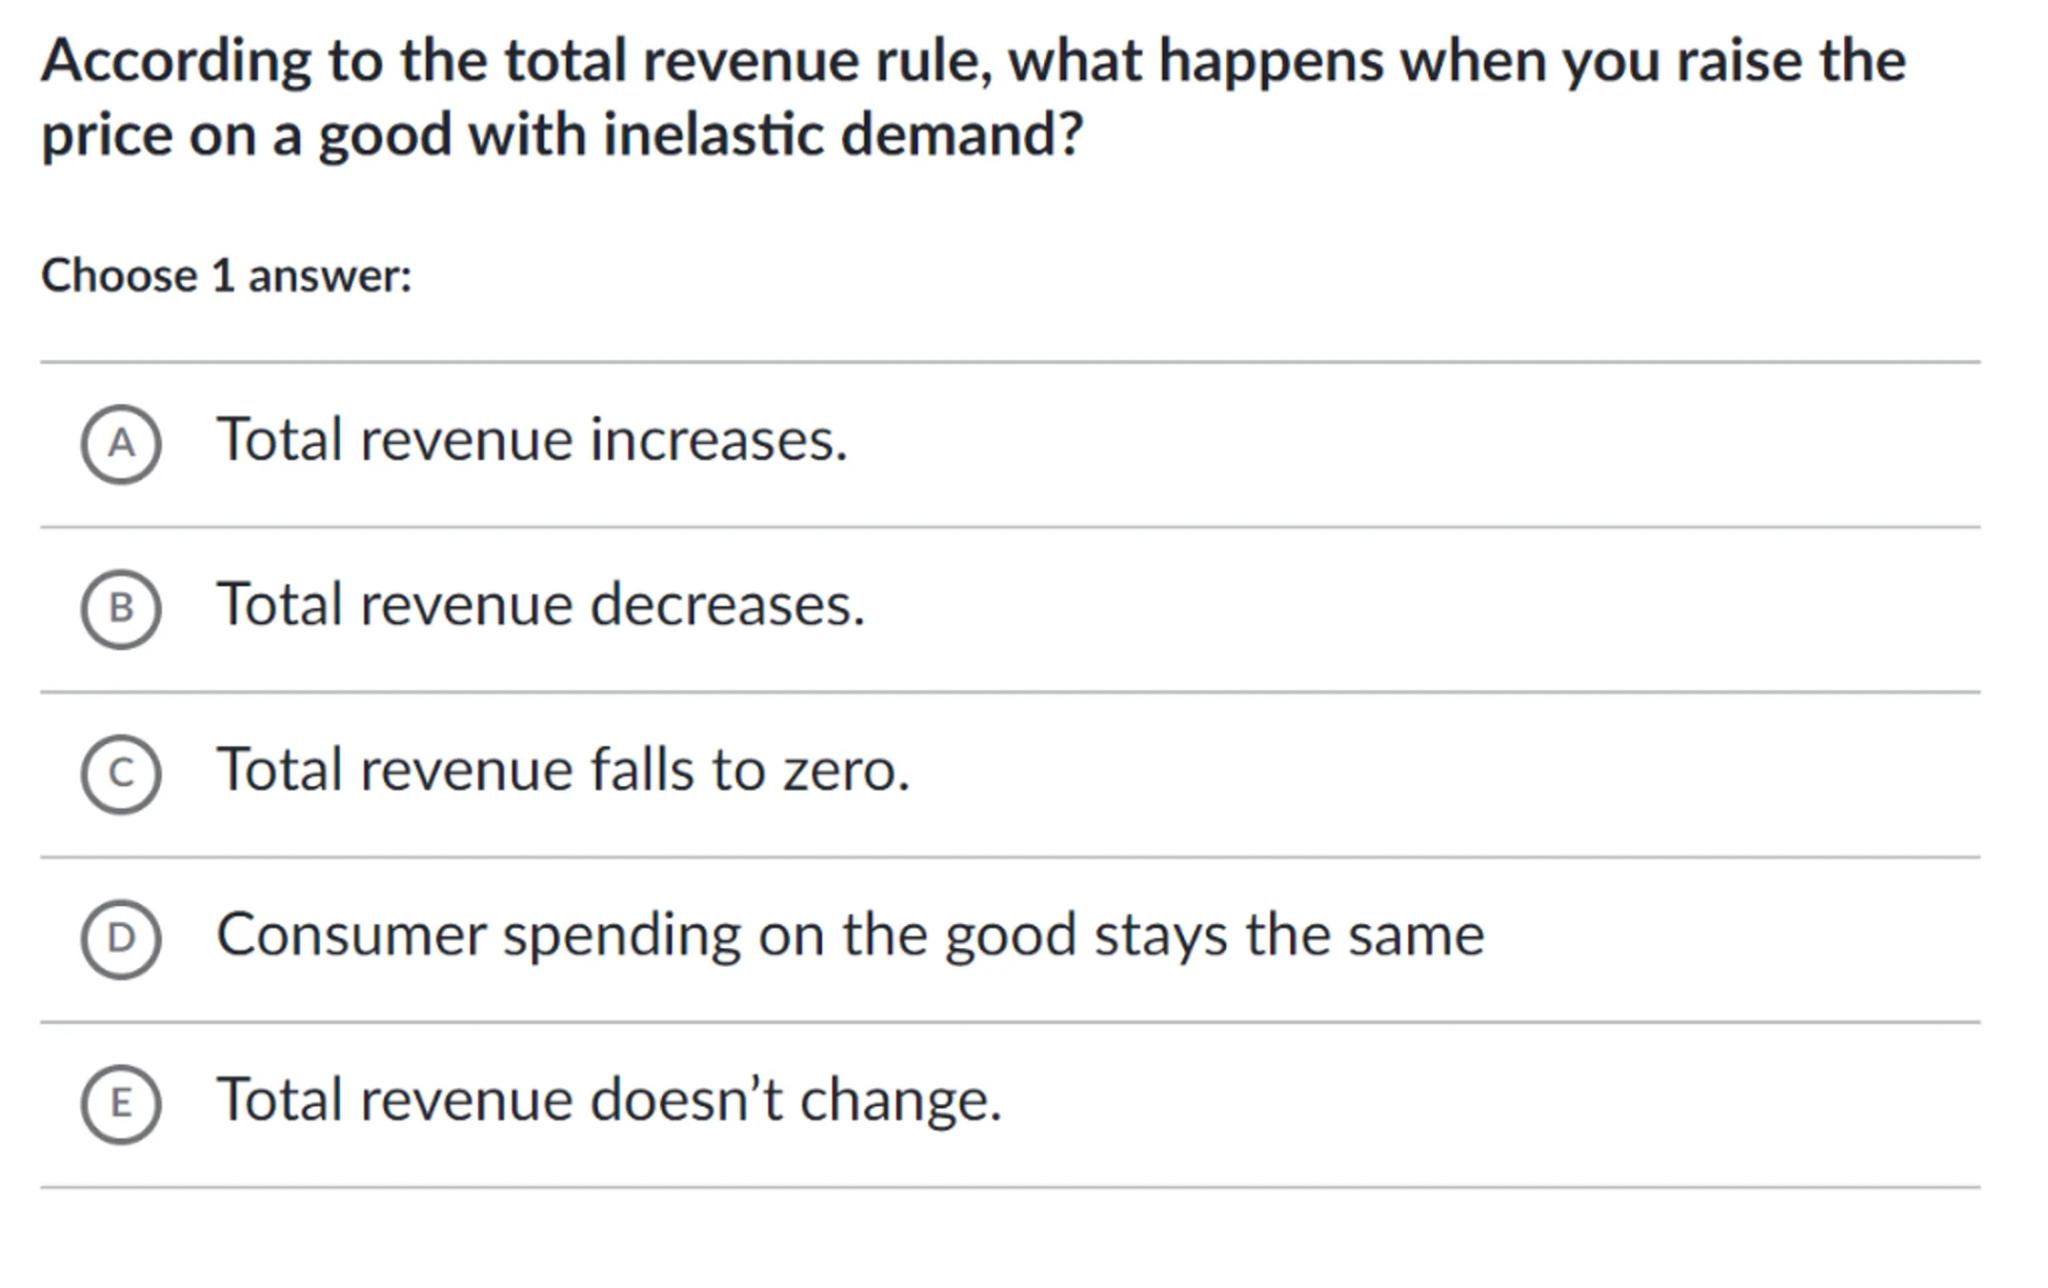Click the word 'Consumer' in option D
Image resolution: width=2048 pixels, height=1288 pixels.
click(352, 936)
